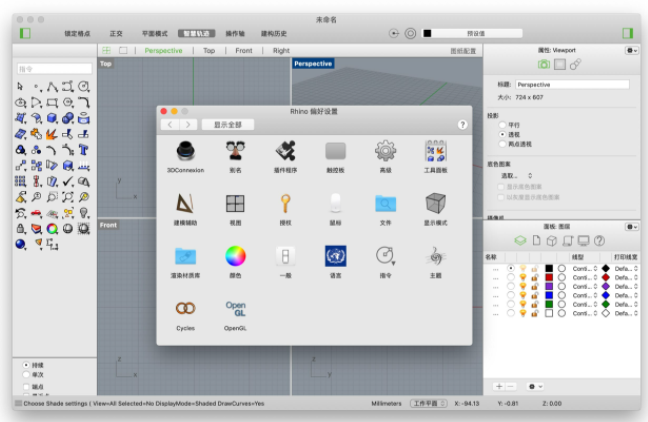The width and height of the screenshot is (648, 422).
Task: Select the 平行 (Parallel) projection radio button
Action: tap(503, 125)
